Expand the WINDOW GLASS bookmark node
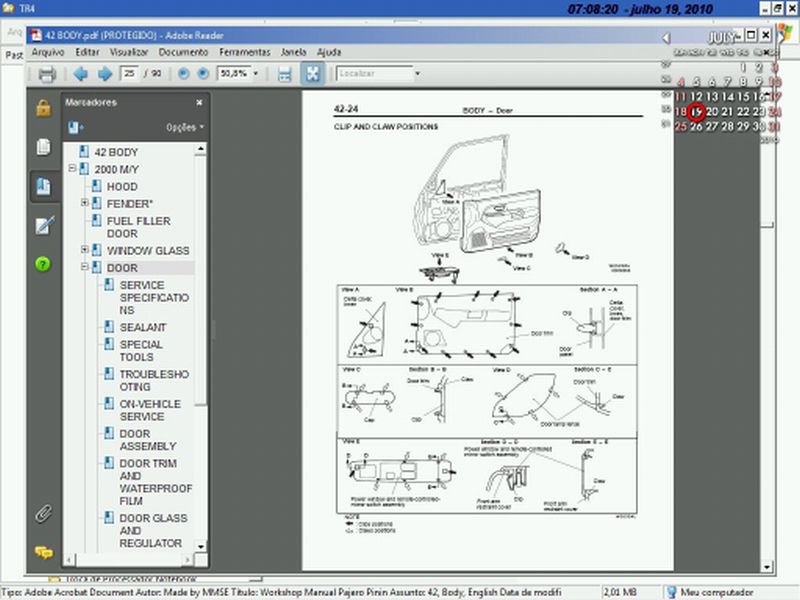The width and height of the screenshot is (800, 600). coord(85,249)
